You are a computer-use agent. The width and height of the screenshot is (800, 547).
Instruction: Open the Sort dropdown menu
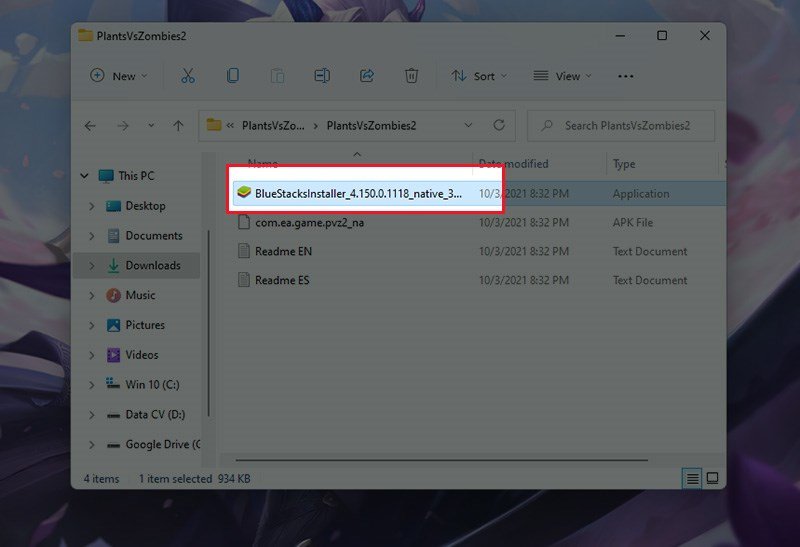pos(479,76)
